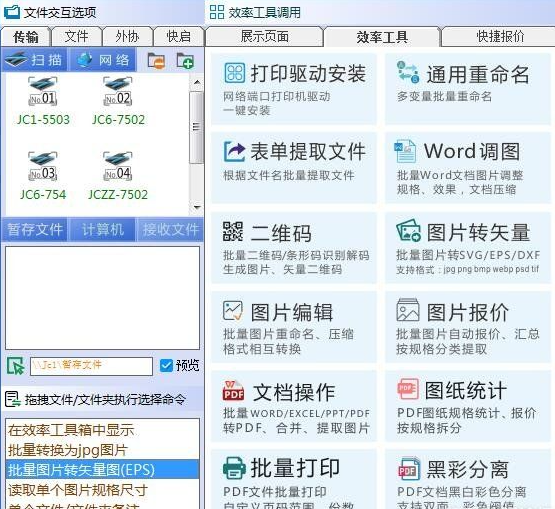Open the 接收文件 section
The width and height of the screenshot is (555, 509).
pos(170,230)
